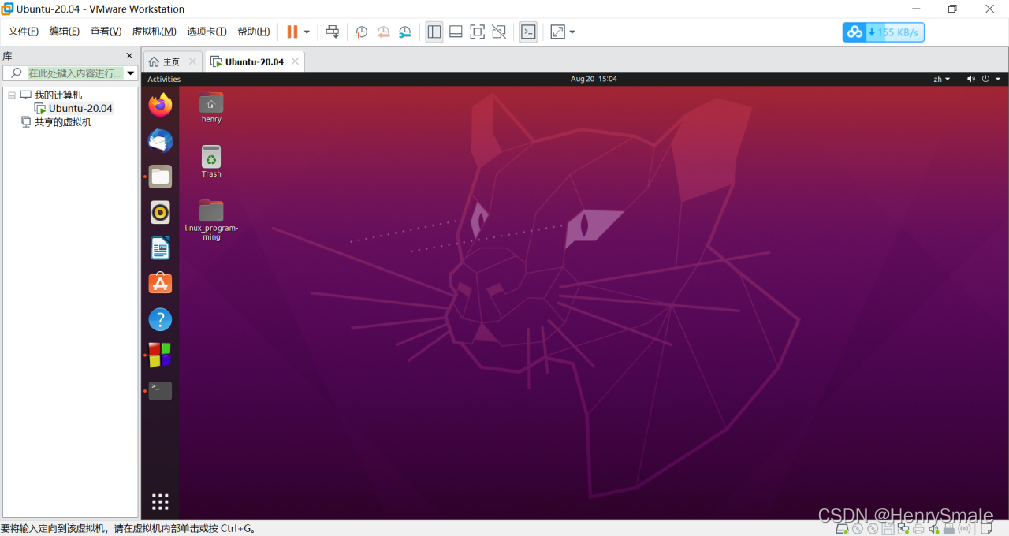Viewport: 1009px width, 536px height.
Task: Open the 编辑(E) menu
Action: (64, 32)
